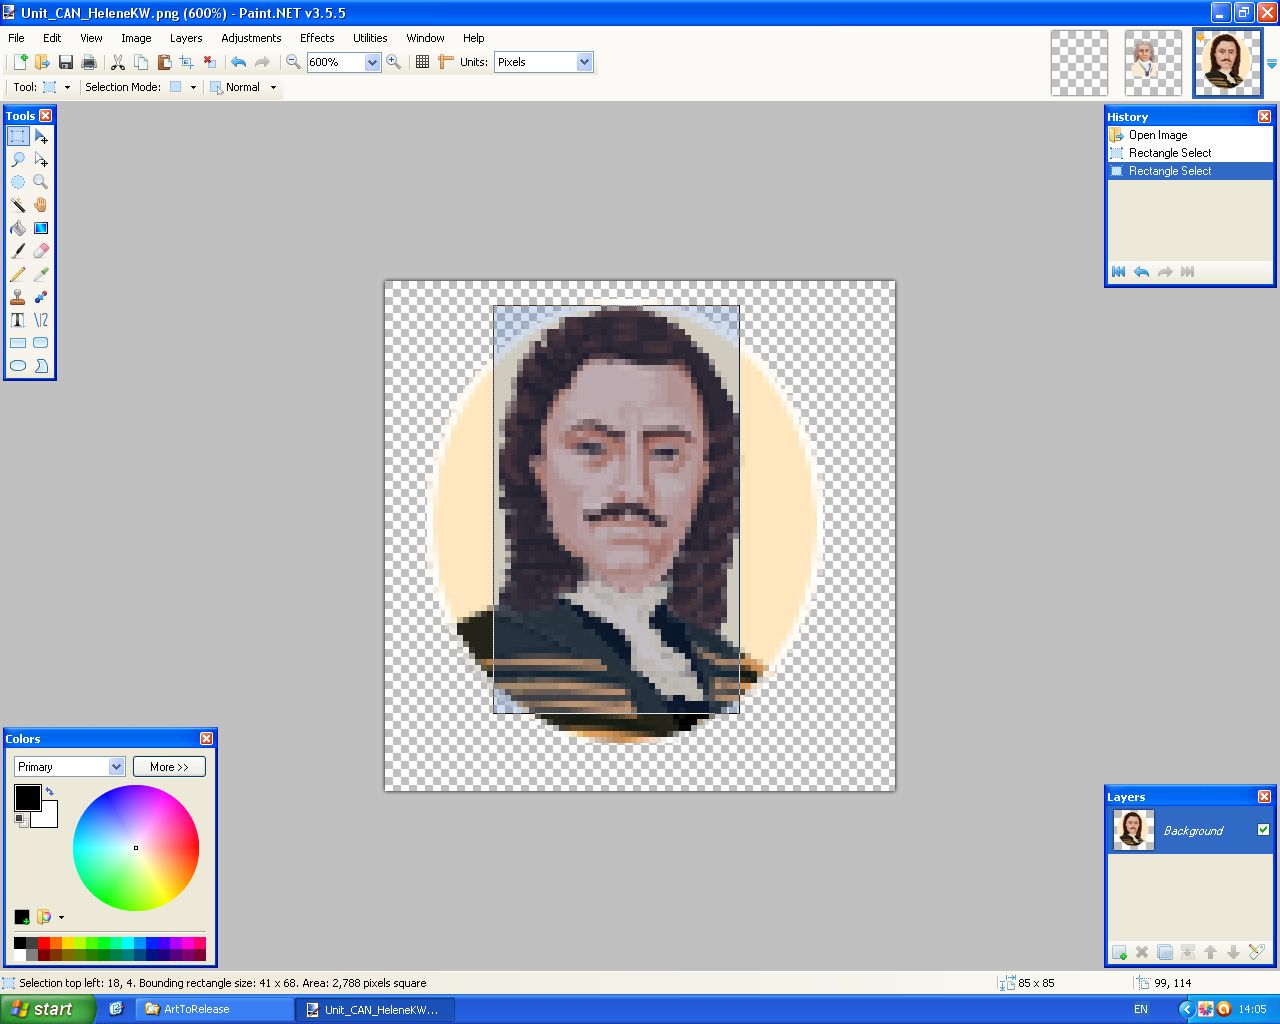This screenshot has height=1024, width=1280.
Task: Open the Primary color selector dropdown
Action: [116, 767]
